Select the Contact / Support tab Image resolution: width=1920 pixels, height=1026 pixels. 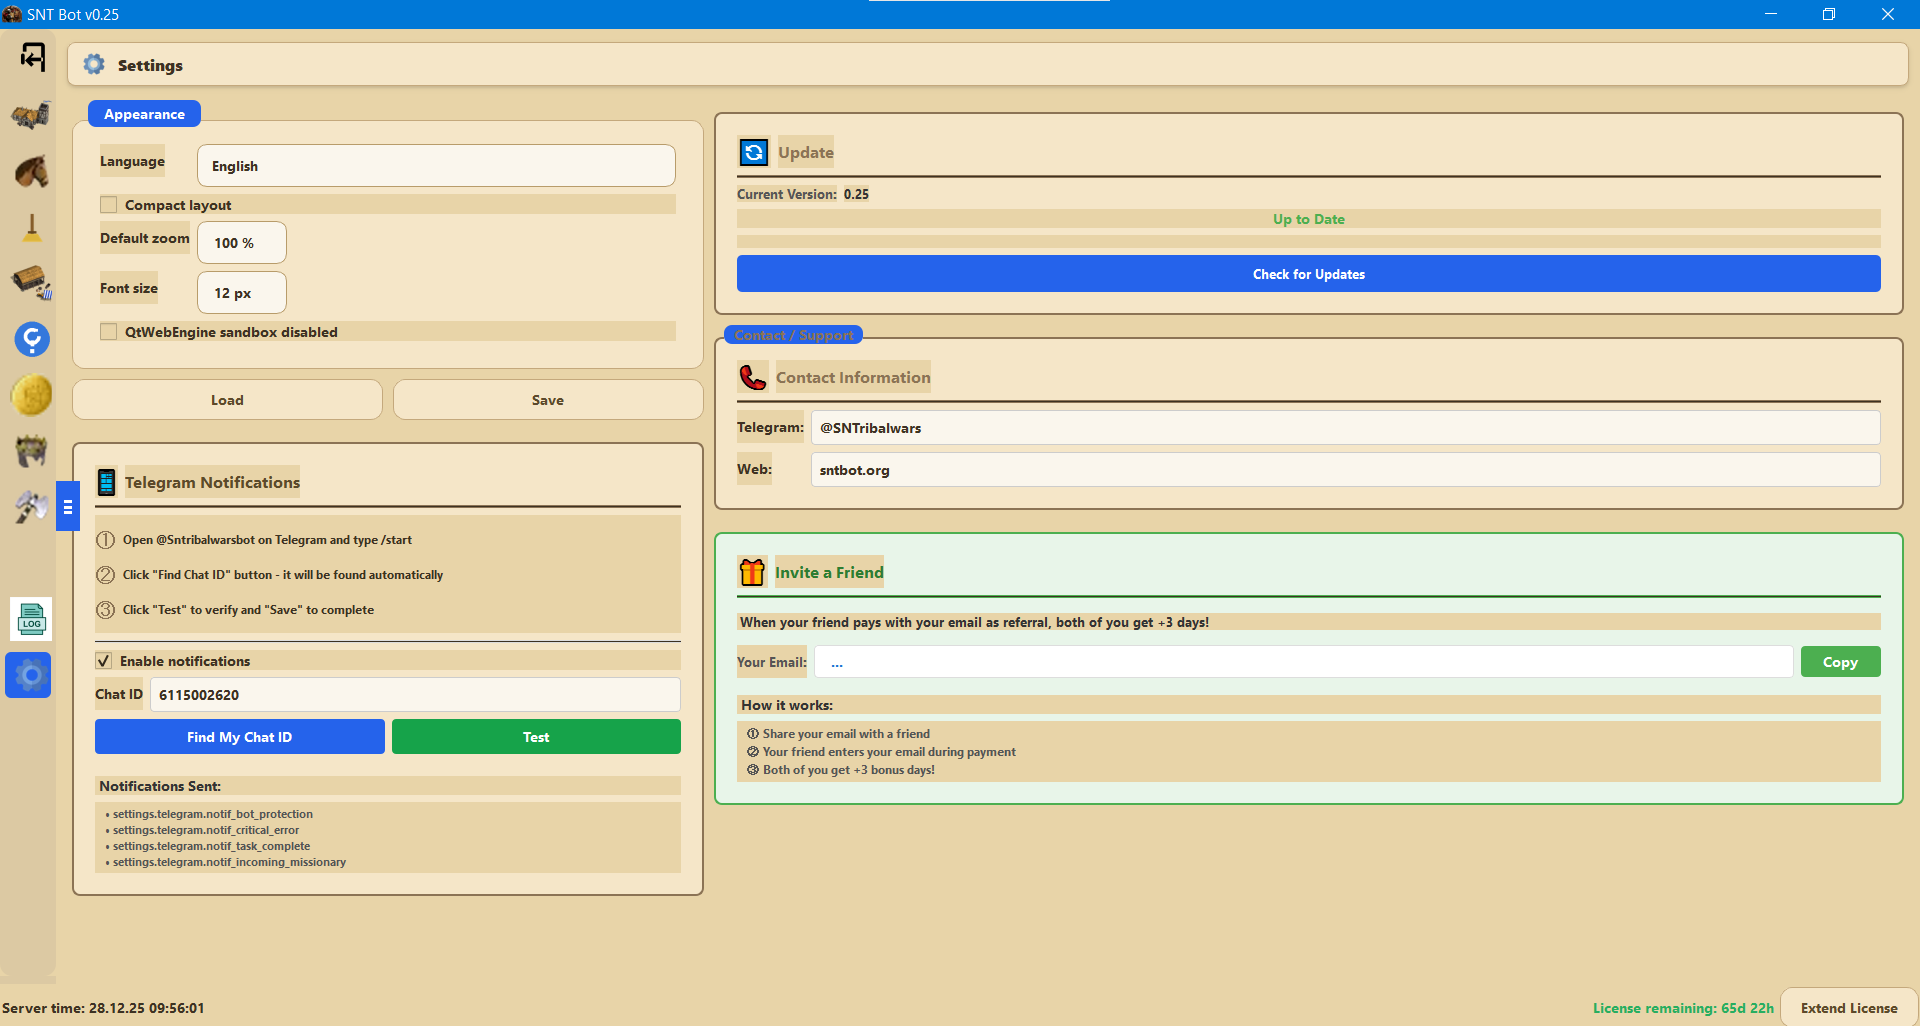click(x=793, y=335)
